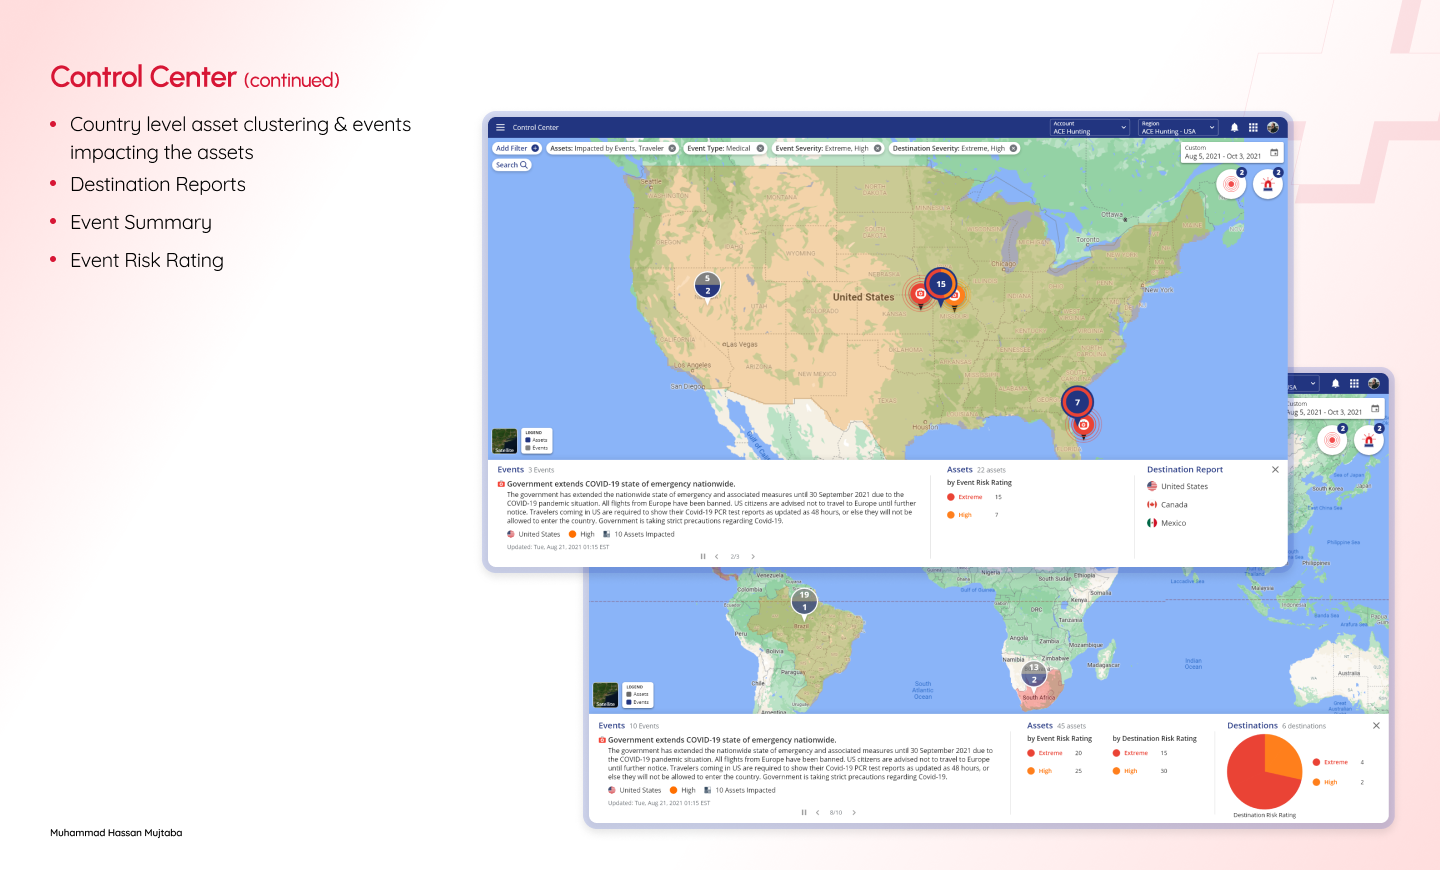Click the Search button on the map
Screen dimensions: 1440x870
click(511, 165)
